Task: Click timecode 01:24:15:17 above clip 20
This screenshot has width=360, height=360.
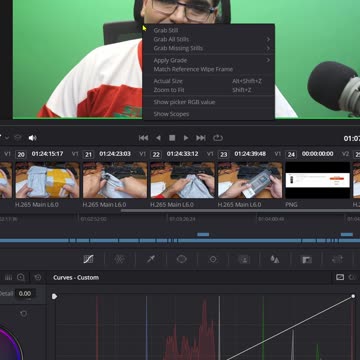Action: click(47, 154)
